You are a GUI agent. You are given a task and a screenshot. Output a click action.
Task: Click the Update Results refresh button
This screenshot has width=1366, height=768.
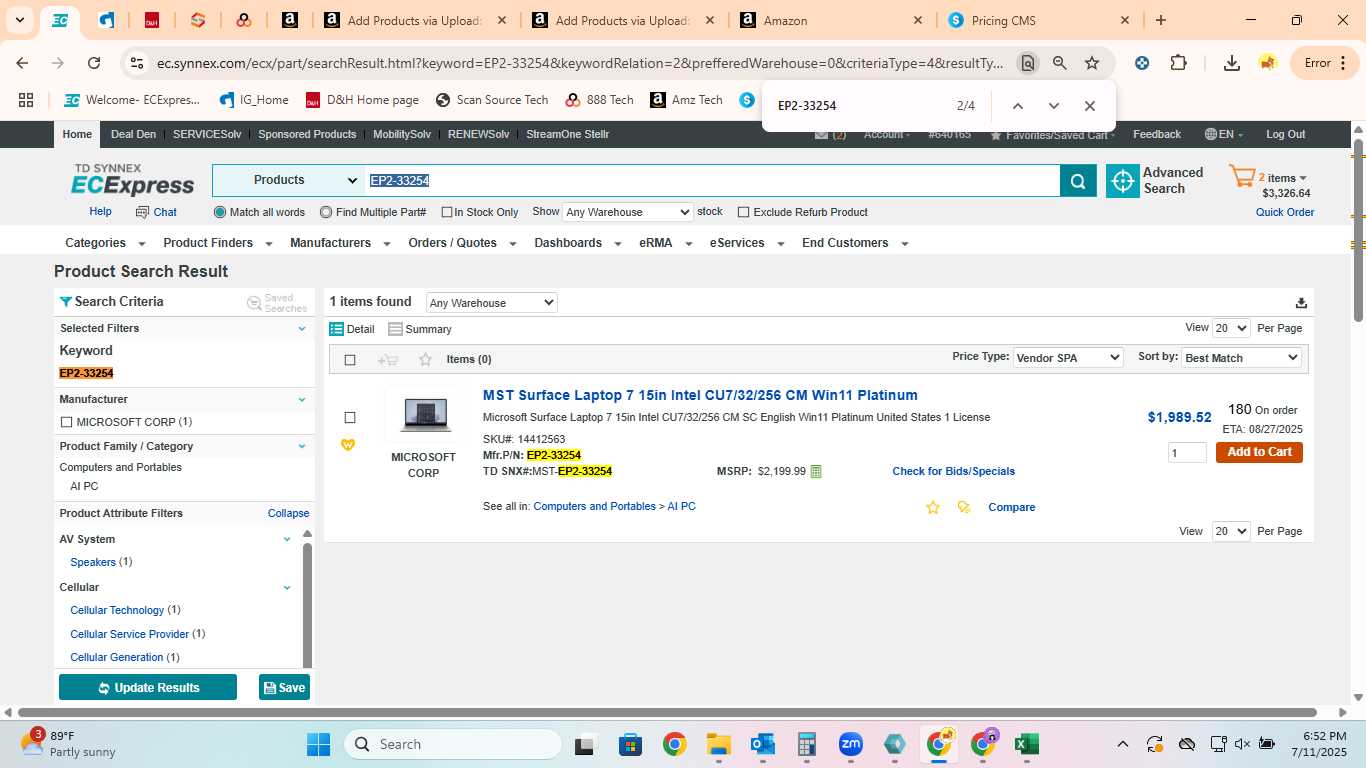pos(148,688)
